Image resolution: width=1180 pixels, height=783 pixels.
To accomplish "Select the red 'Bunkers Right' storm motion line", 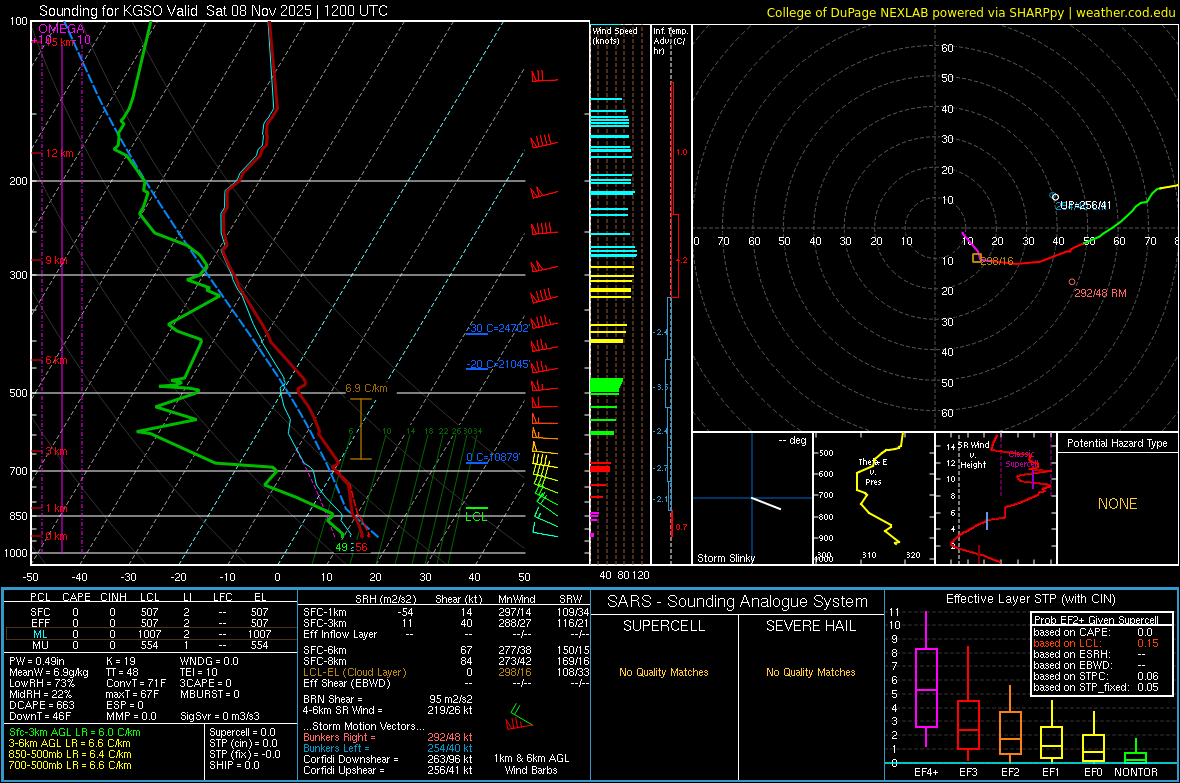I will coord(388,737).
